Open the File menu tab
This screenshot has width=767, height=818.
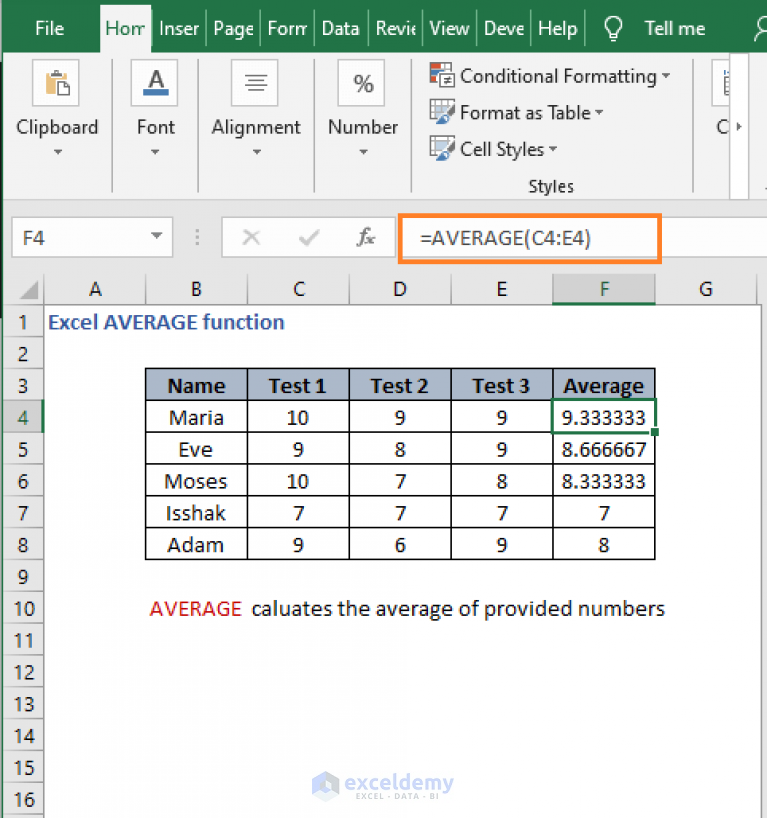coord(49,28)
